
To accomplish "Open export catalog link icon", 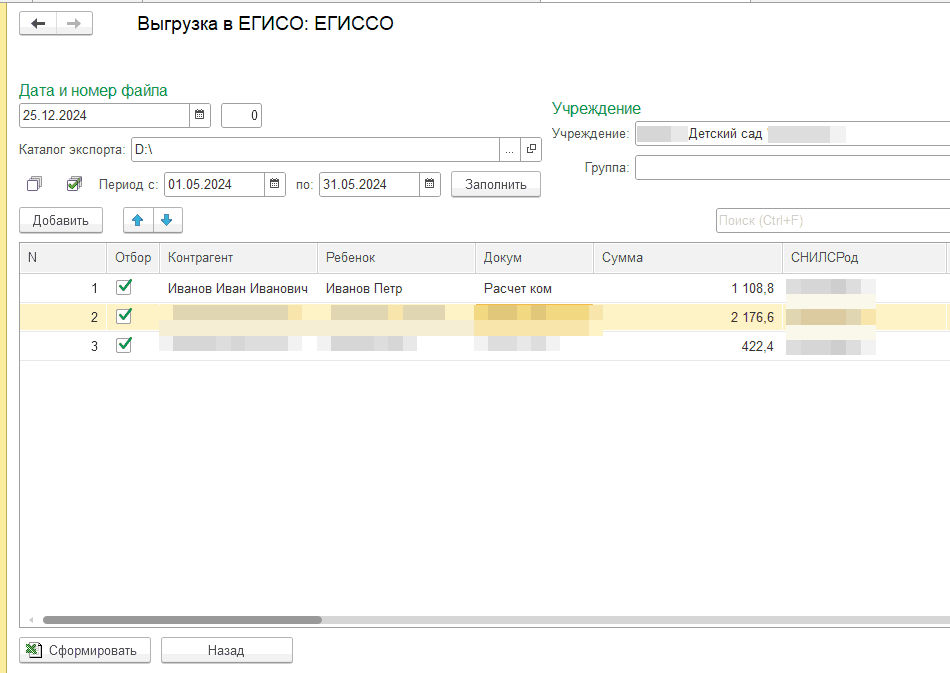I will [x=531, y=150].
